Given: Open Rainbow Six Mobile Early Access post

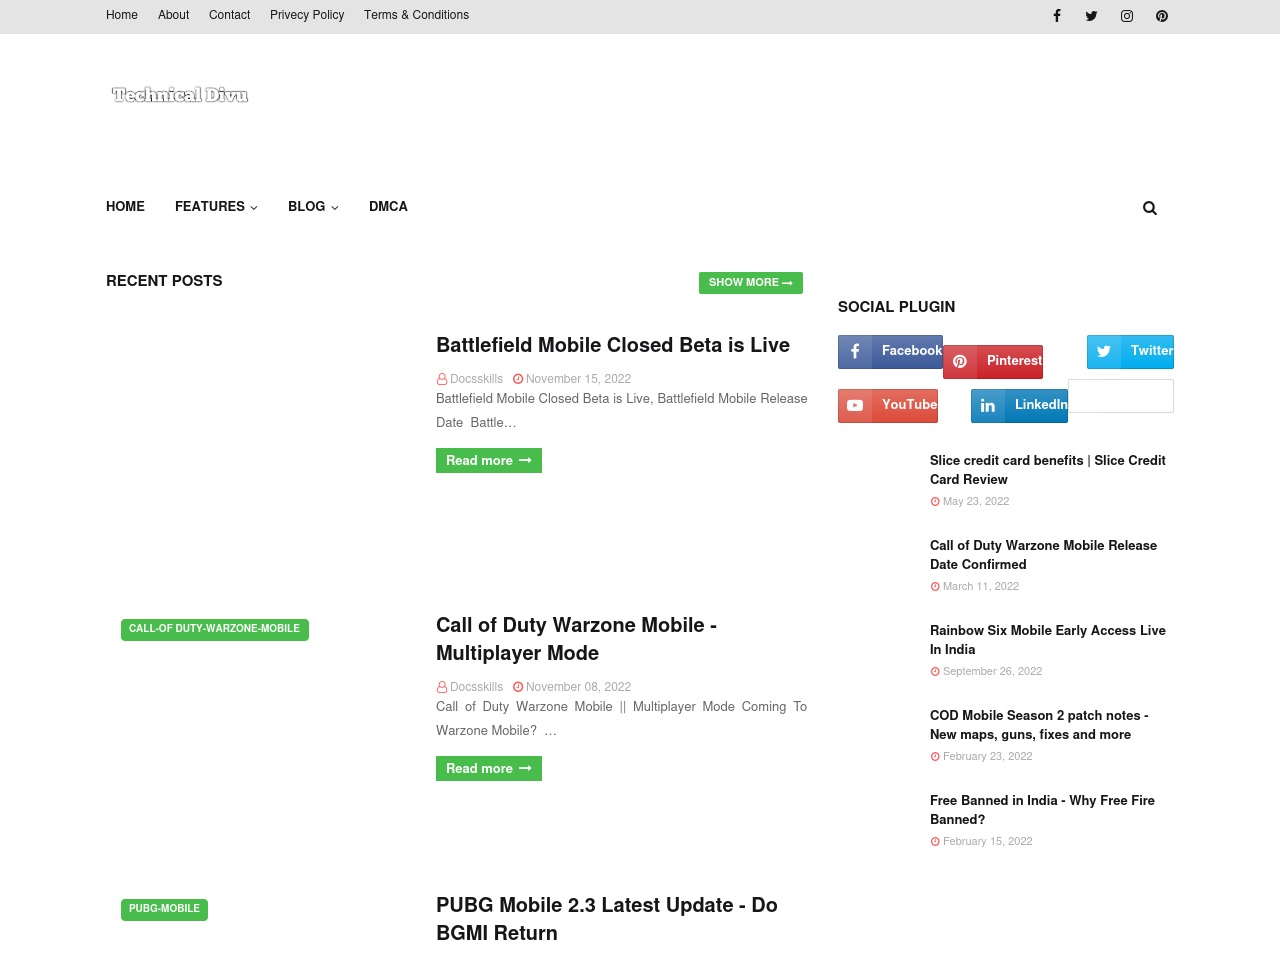Looking at the screenshot, I should point(1048,640).
